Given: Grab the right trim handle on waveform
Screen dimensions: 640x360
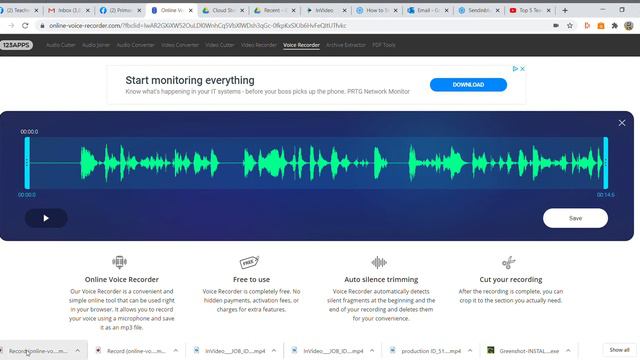Looking at the screenshot, I should click(x=606, y=163).
